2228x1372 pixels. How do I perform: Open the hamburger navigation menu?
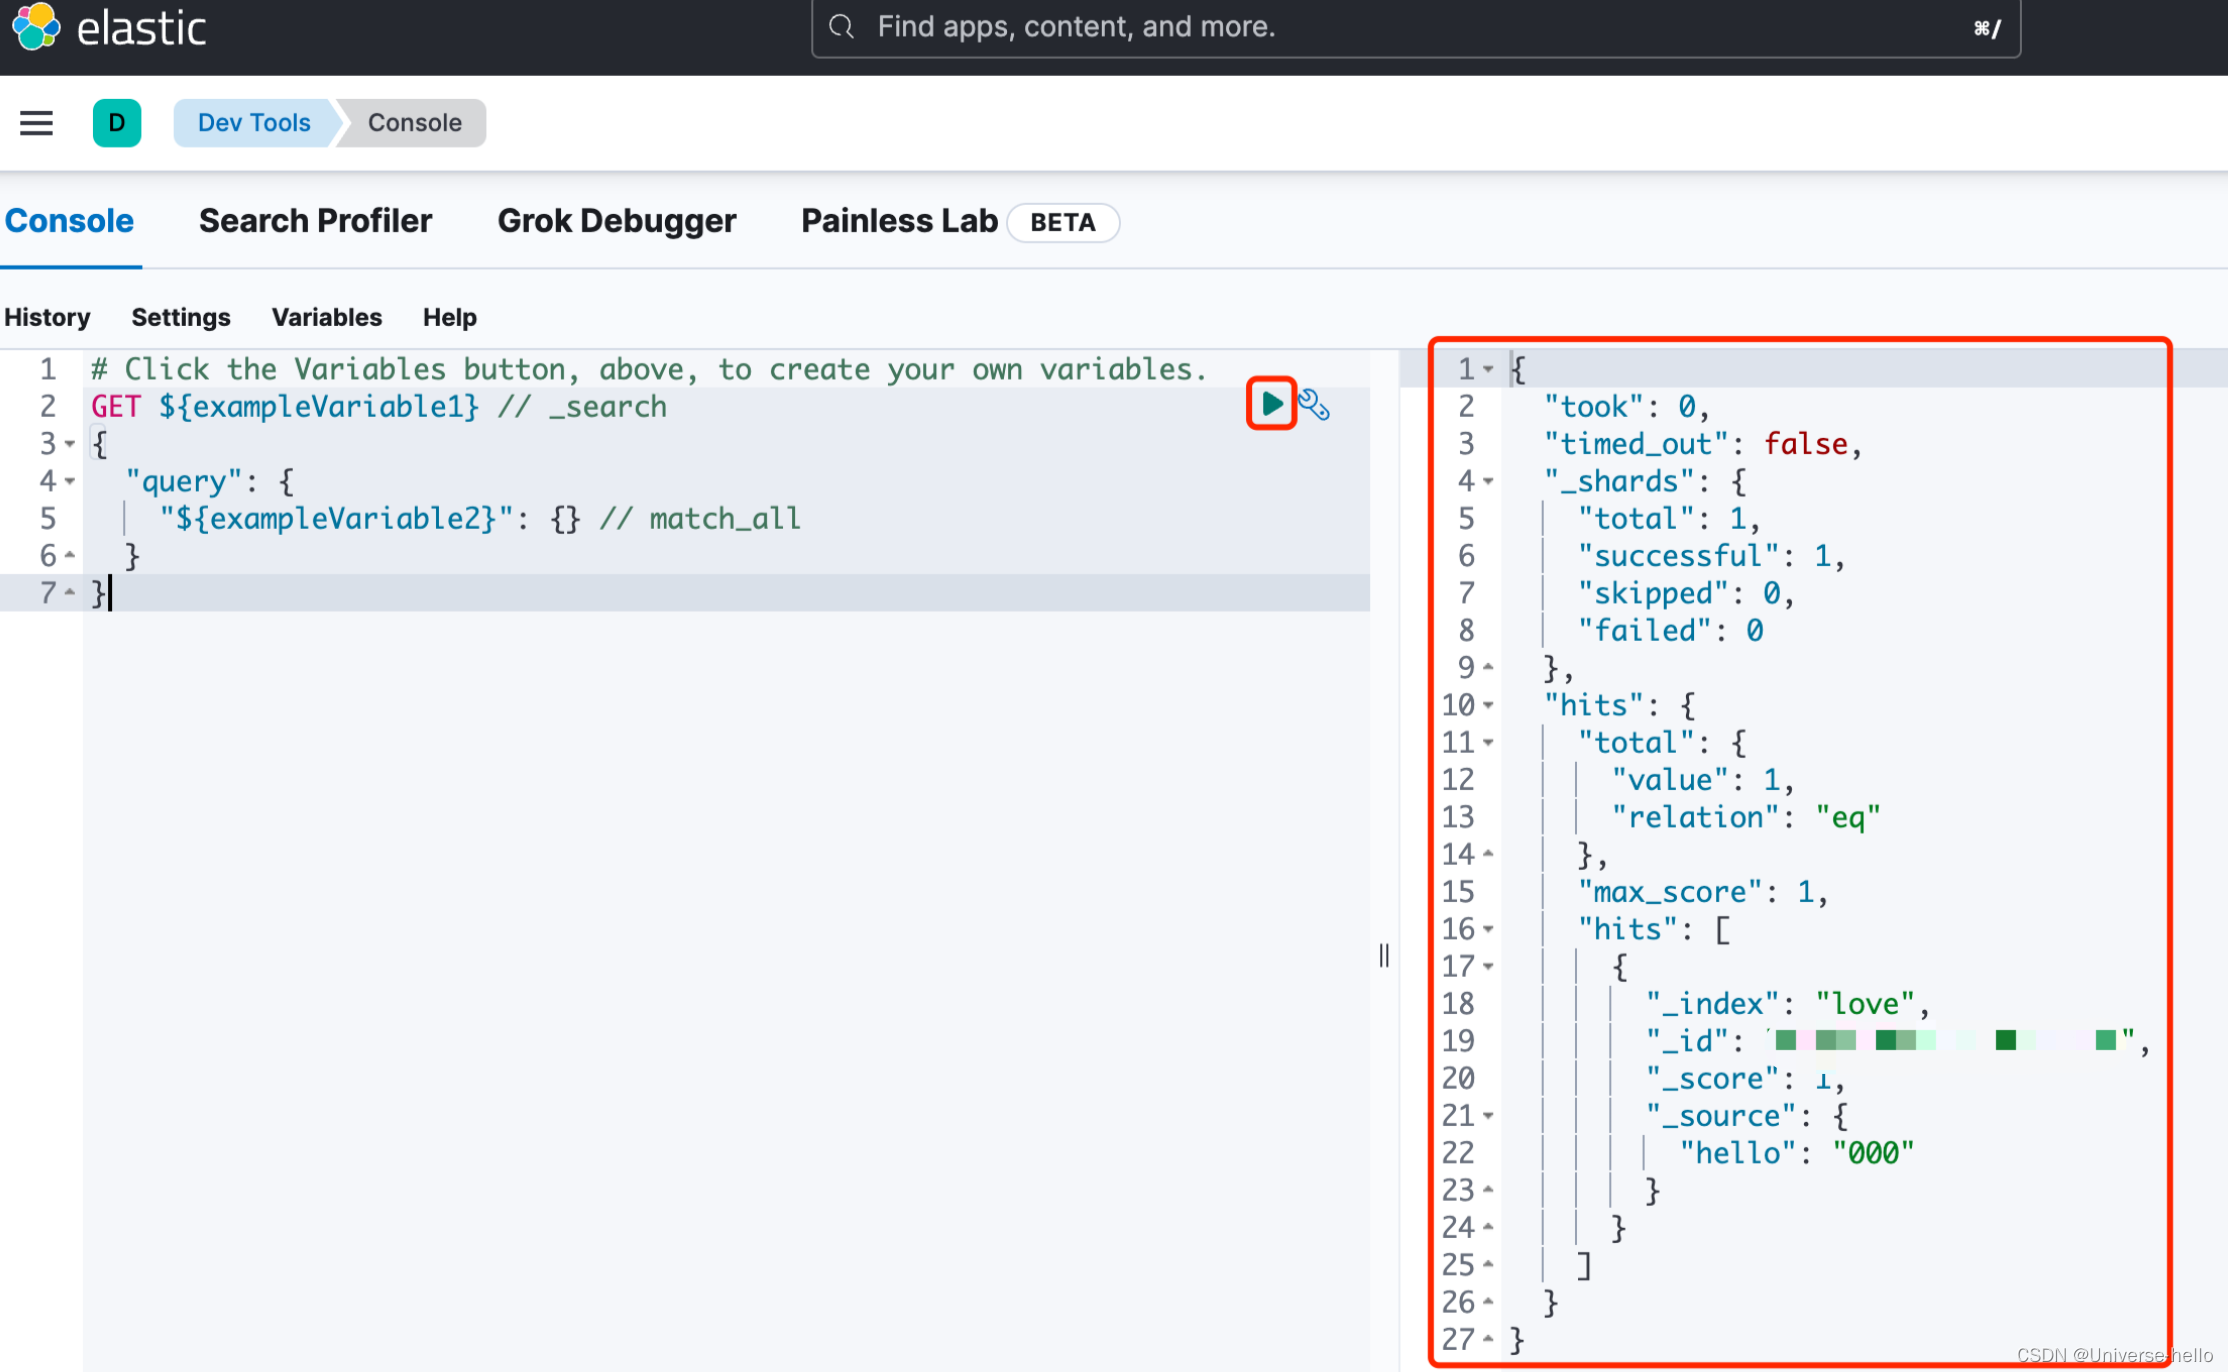(x=36, y=122)
